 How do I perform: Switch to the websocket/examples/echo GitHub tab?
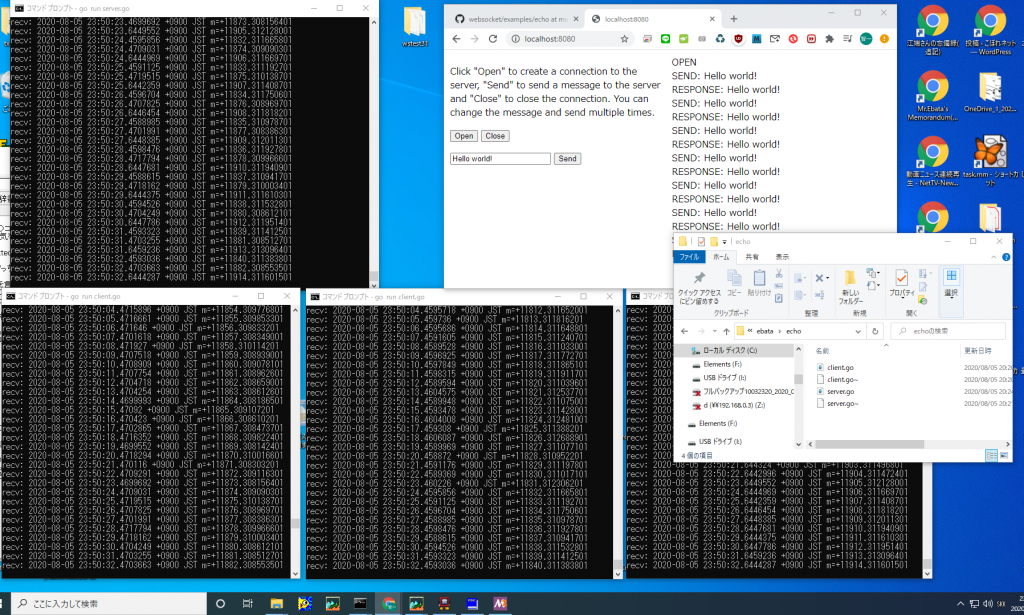tap(511, 18)
